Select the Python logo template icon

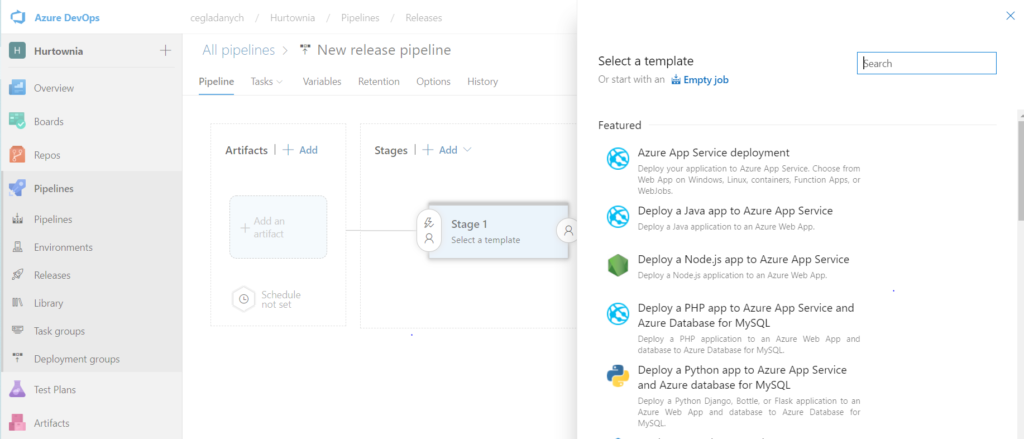pos(618,376)
